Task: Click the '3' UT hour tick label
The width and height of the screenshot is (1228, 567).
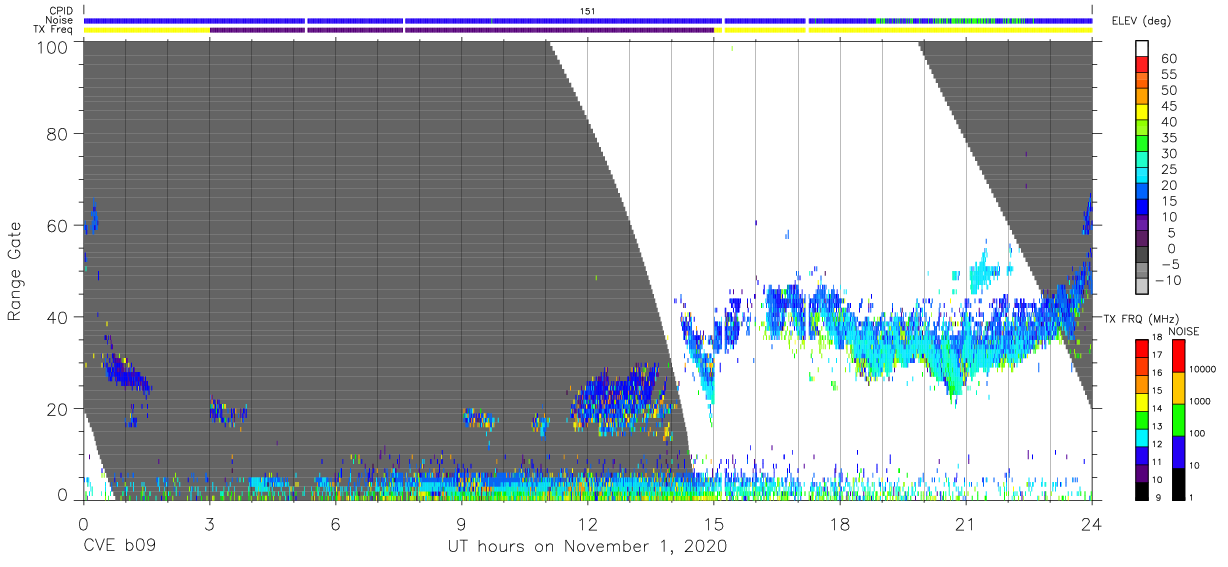Action: [x=209, y=524]
